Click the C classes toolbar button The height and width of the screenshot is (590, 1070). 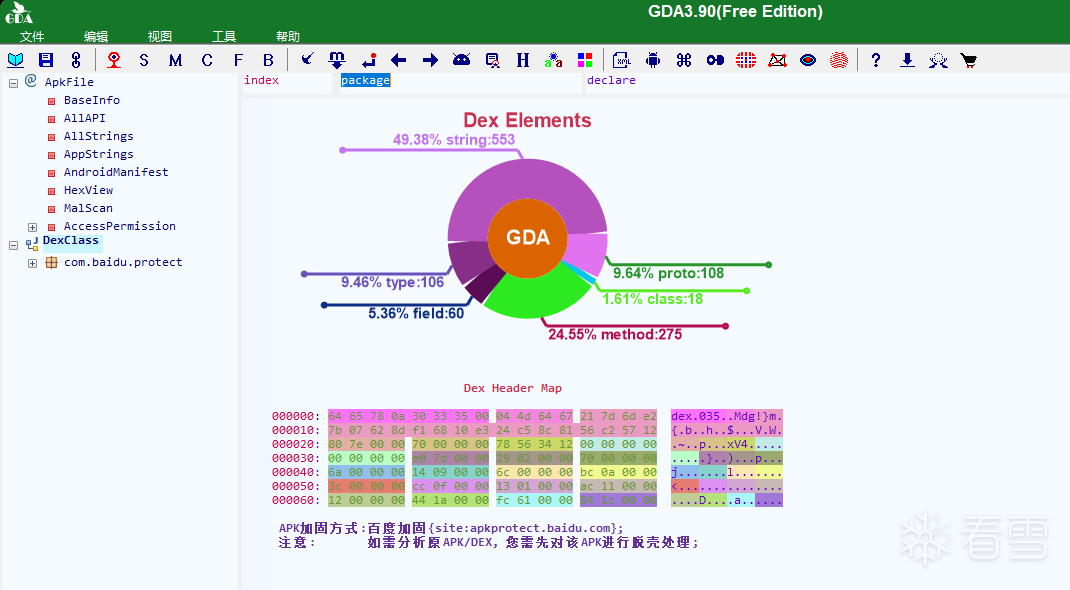click(x=207, y=60)
